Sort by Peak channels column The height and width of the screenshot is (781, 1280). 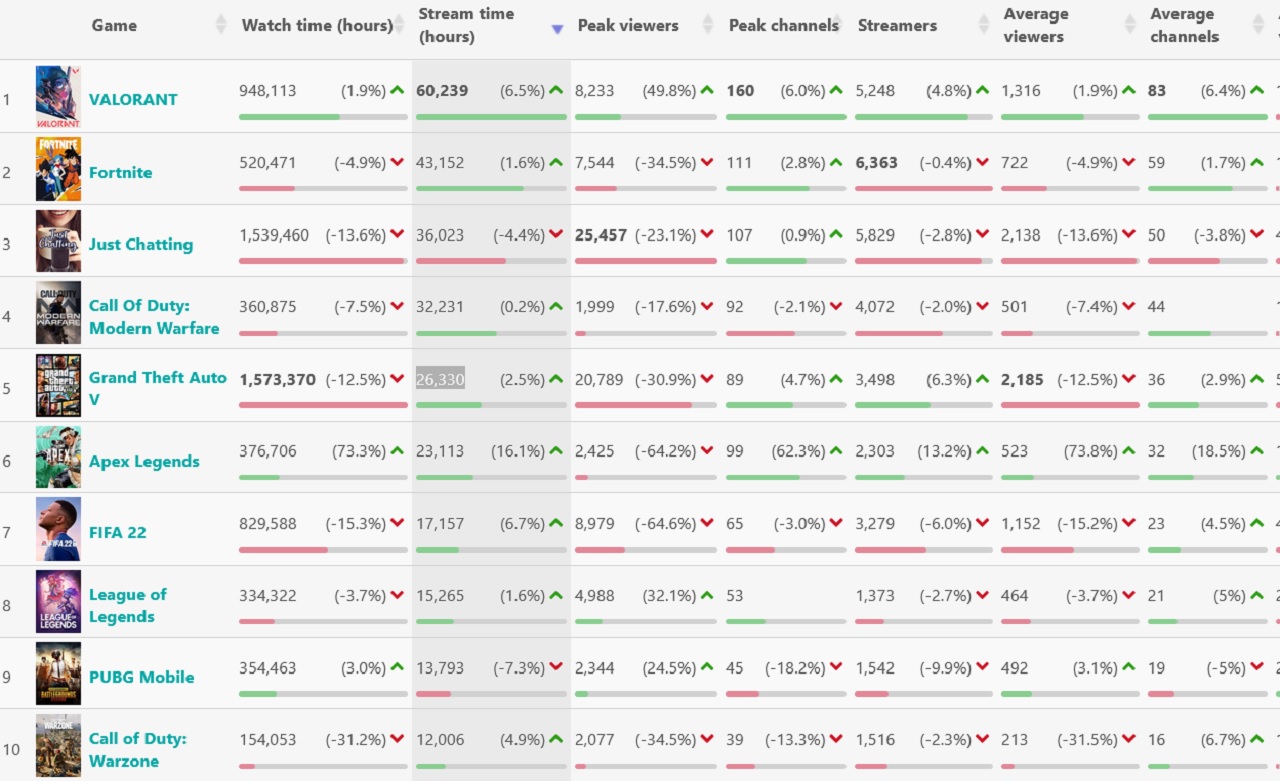pos(784,25)
